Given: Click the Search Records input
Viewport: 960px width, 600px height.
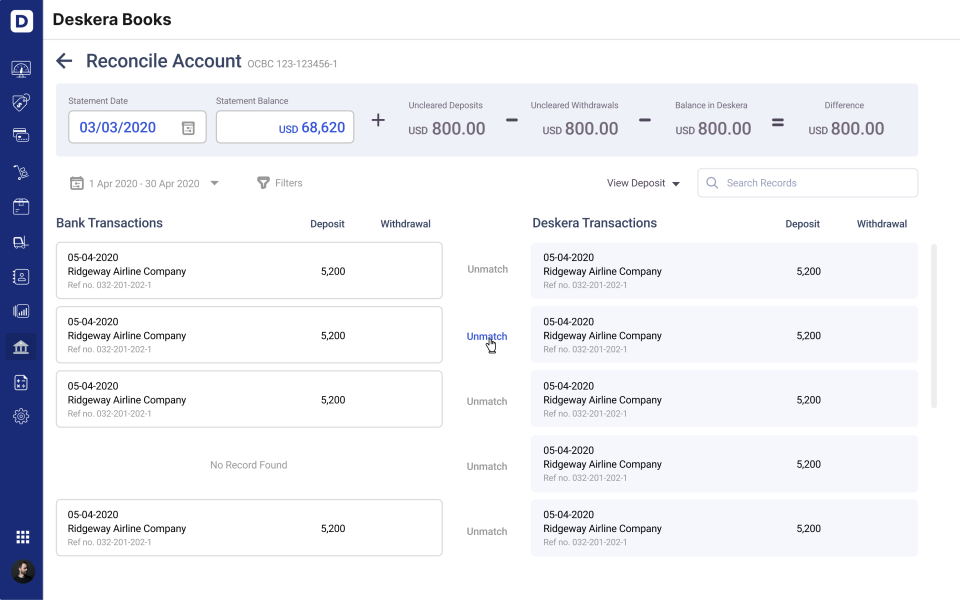Looking at the screenshot, I should [808, 183].
